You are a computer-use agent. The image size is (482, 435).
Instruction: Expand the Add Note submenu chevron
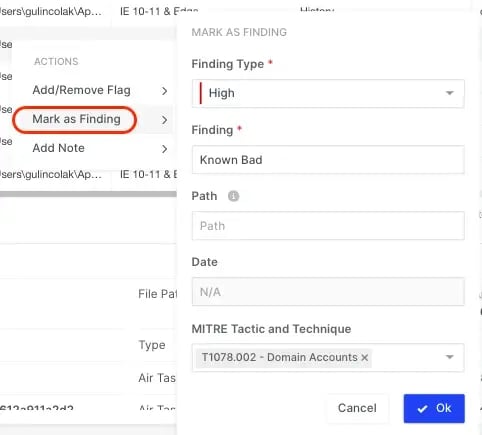[x=164, y=149]
